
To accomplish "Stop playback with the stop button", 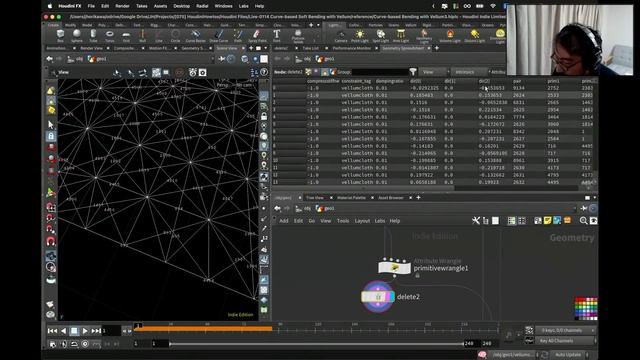I will tap(74, 331).
